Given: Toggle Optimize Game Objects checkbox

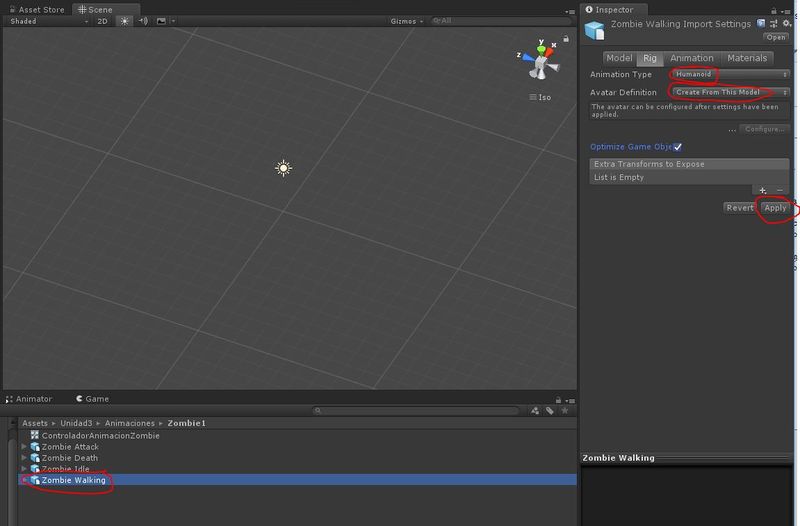Looking at the screenshot, I should 678,147.
